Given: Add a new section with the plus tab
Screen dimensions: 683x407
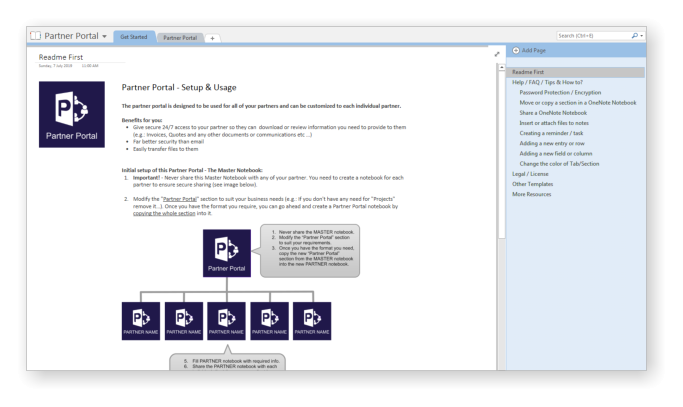Looking at the screenshot, I should [x=212, y=38].
